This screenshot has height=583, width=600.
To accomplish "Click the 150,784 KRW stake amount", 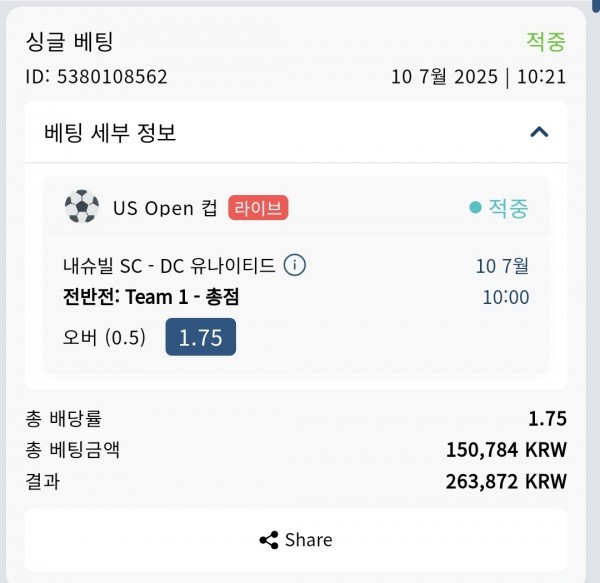I will click(506, 449).
